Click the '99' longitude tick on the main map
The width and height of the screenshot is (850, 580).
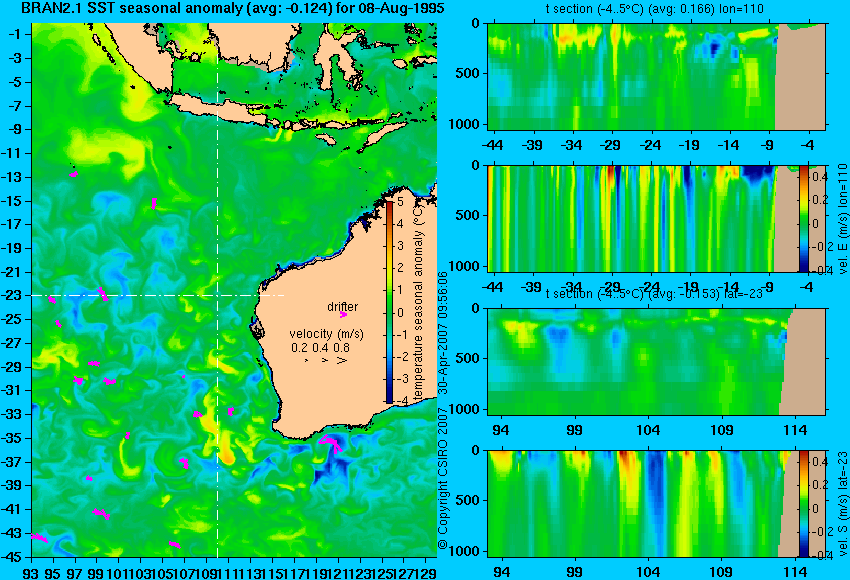click(x=96, y=573)
